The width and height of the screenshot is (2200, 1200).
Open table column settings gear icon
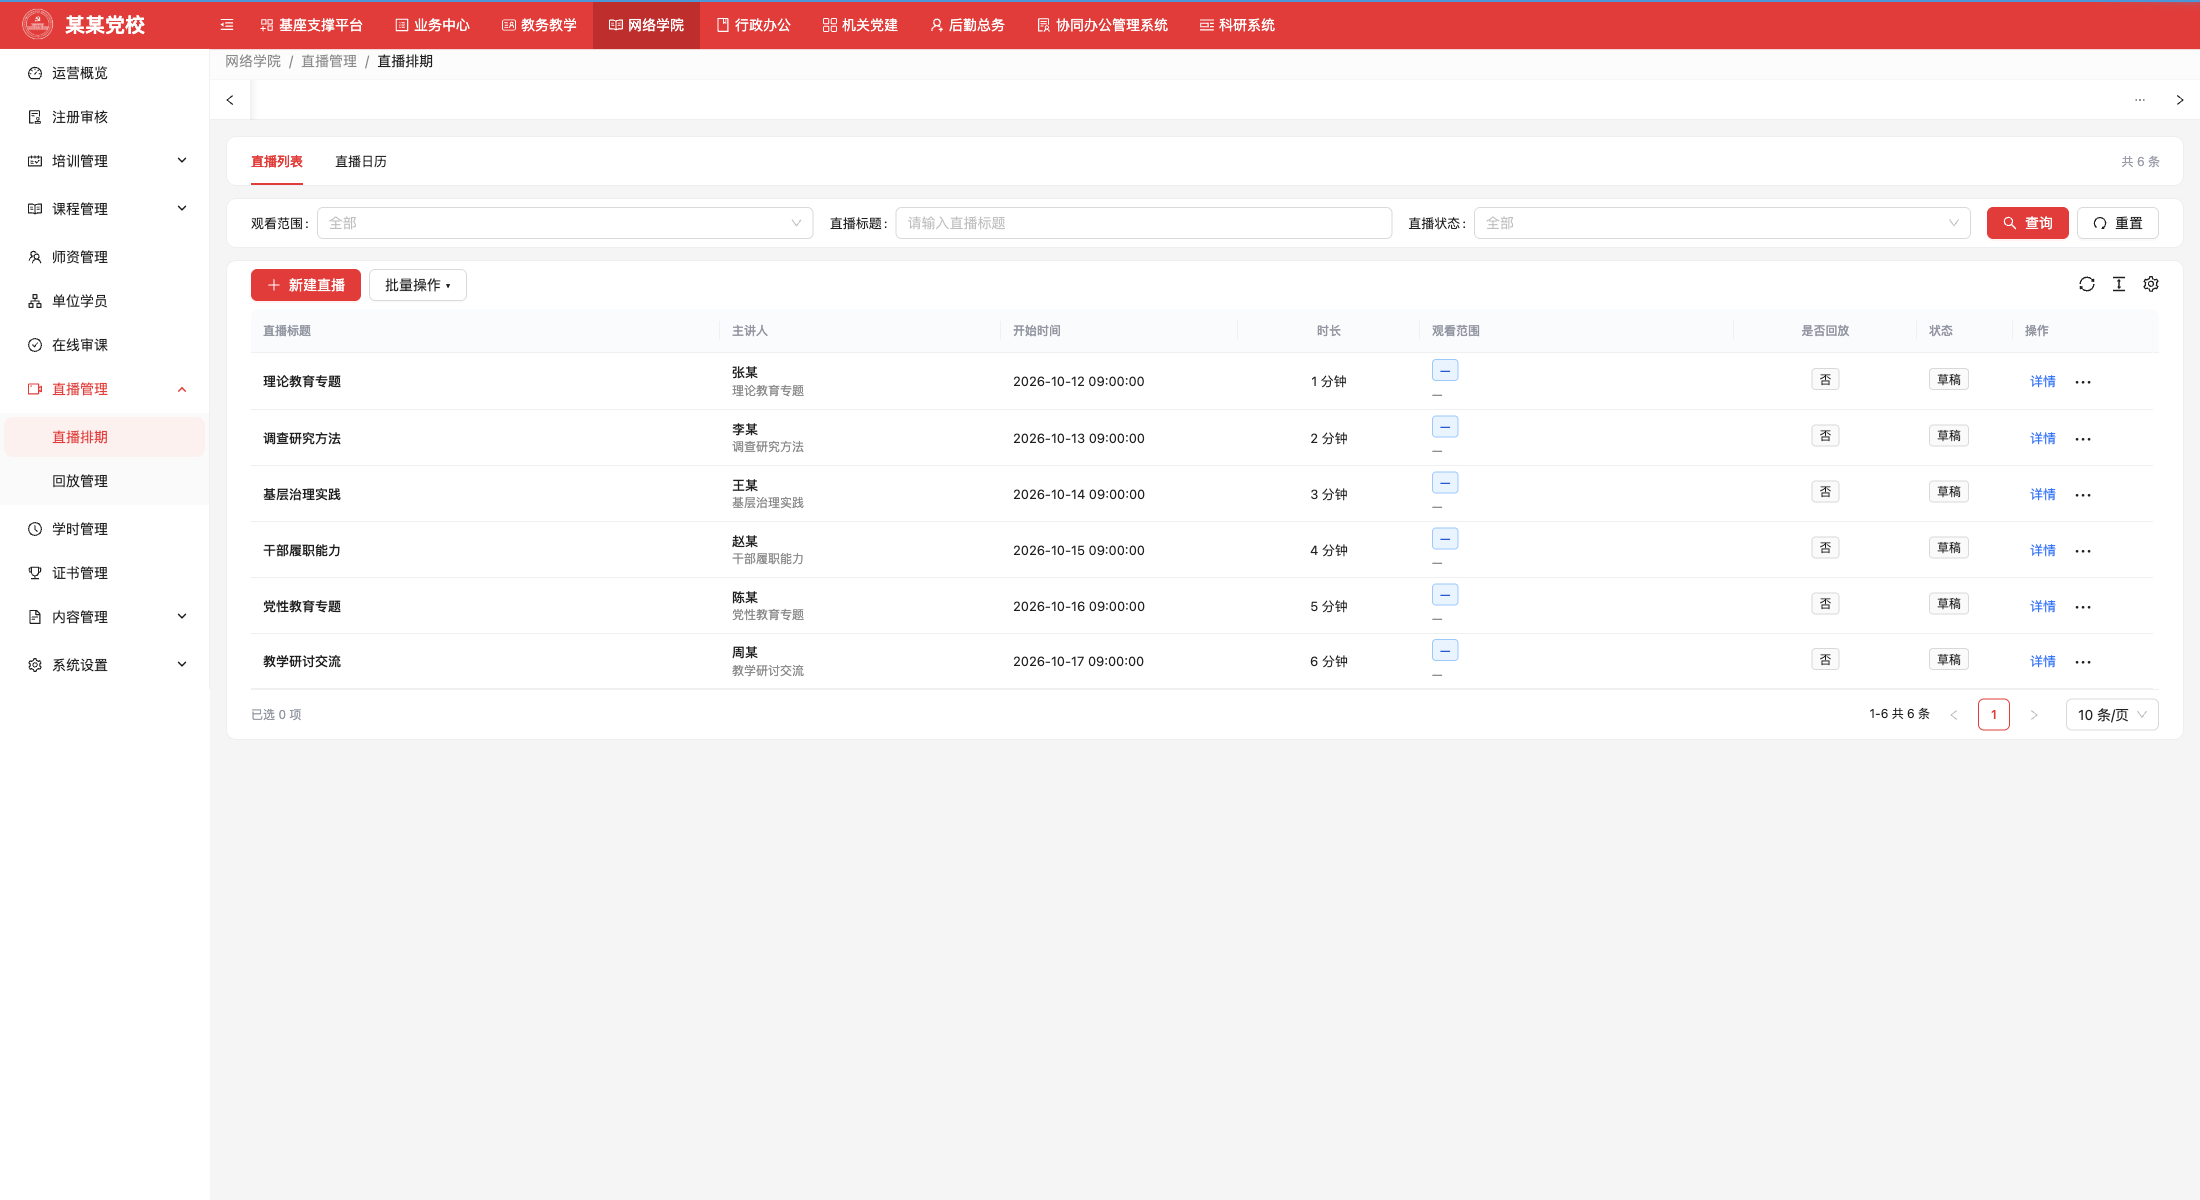click(2151, 285)
